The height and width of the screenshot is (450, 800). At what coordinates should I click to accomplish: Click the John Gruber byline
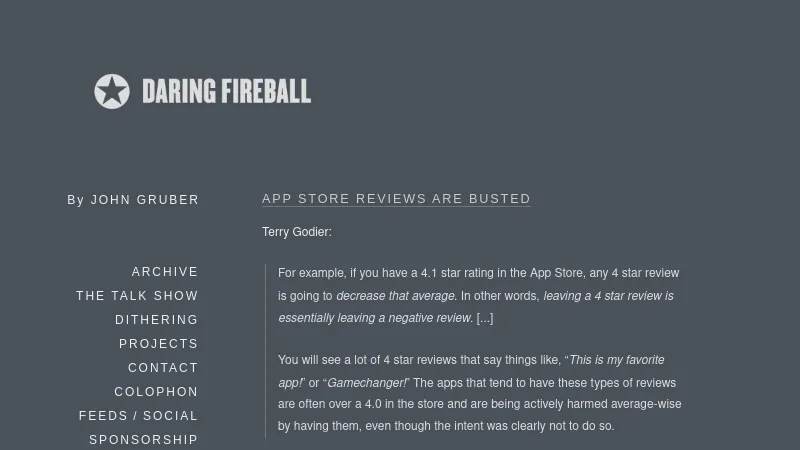click(x=145, y=200)
